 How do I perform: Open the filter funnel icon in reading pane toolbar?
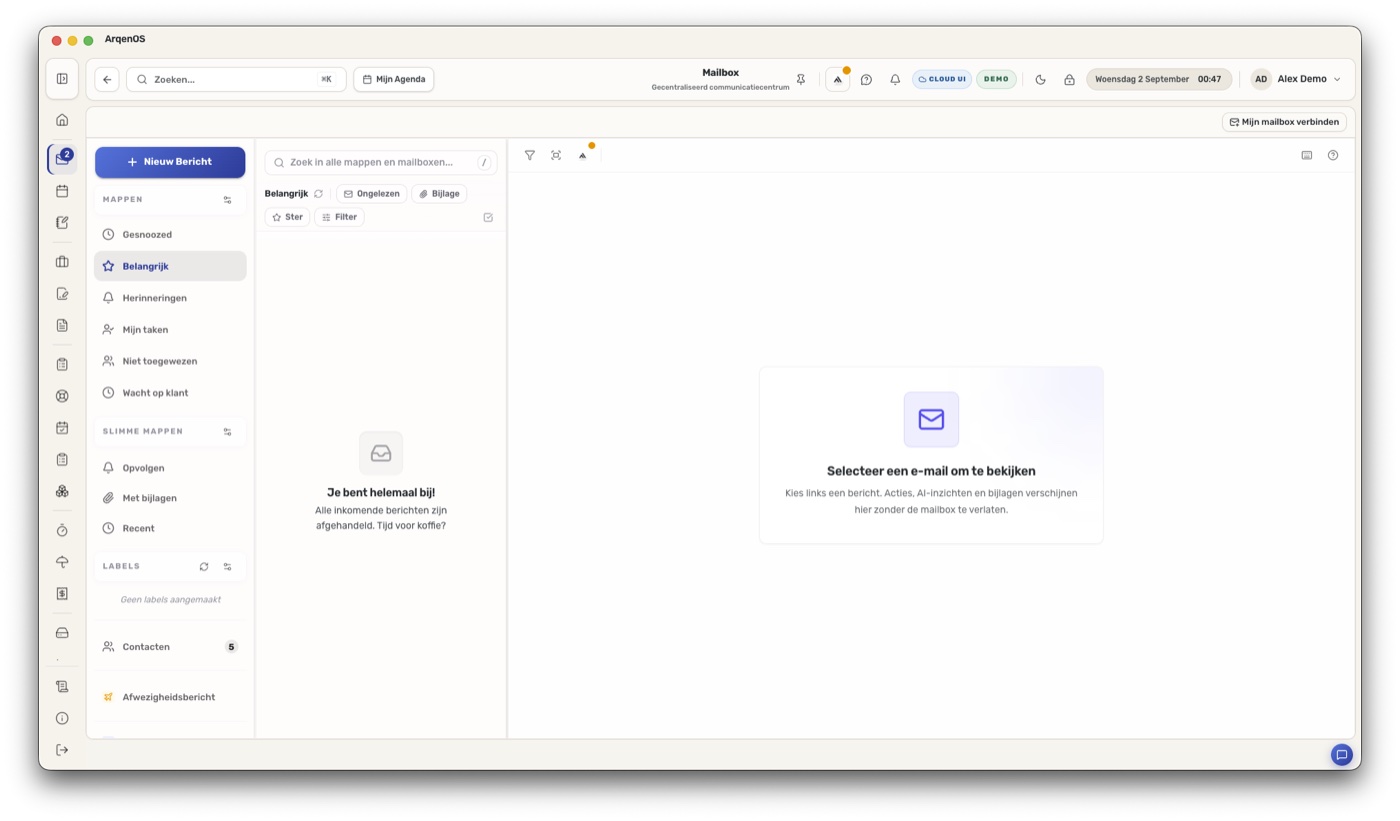[x=530, y=155]
